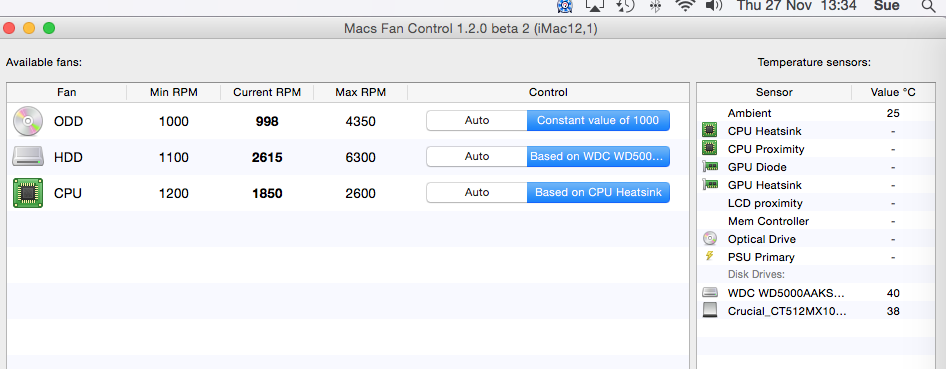
Task: Click the HDD fan drive icon
Action: (28, 157)
